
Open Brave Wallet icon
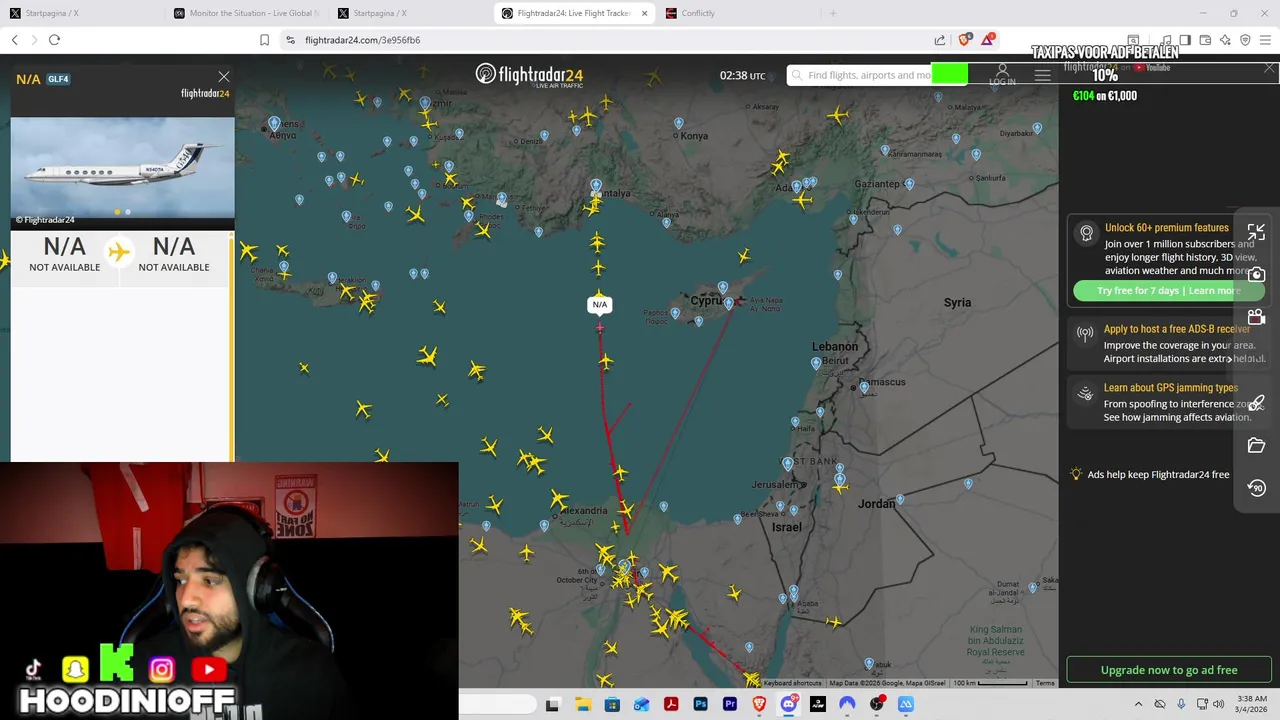pos(1205,40)
